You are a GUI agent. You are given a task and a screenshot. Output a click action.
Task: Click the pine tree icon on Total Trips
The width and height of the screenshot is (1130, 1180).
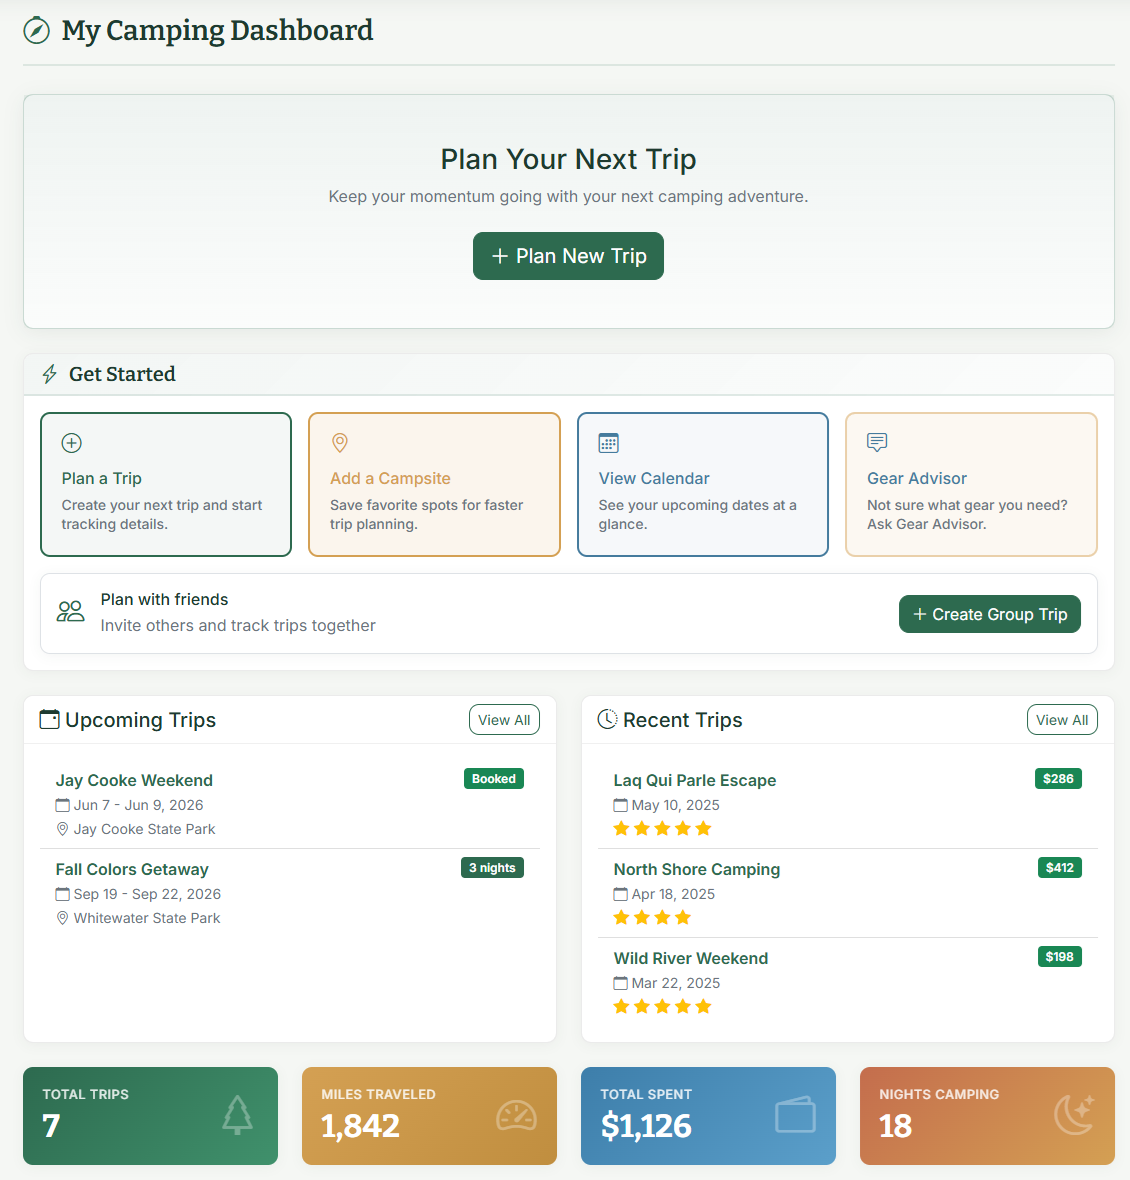coord(237,1115)
